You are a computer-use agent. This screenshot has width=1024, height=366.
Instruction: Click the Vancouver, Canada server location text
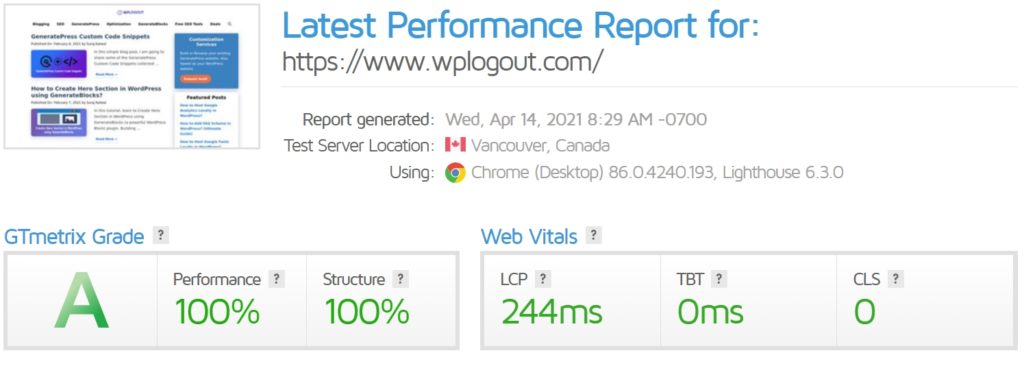pos(540,145)
